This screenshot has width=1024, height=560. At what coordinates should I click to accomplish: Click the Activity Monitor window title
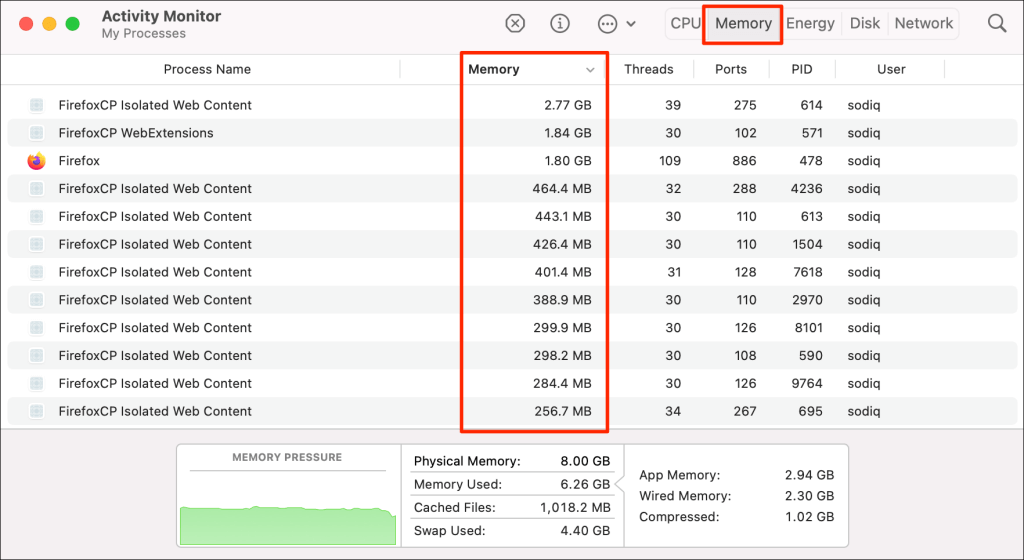[x=161, y=16]
